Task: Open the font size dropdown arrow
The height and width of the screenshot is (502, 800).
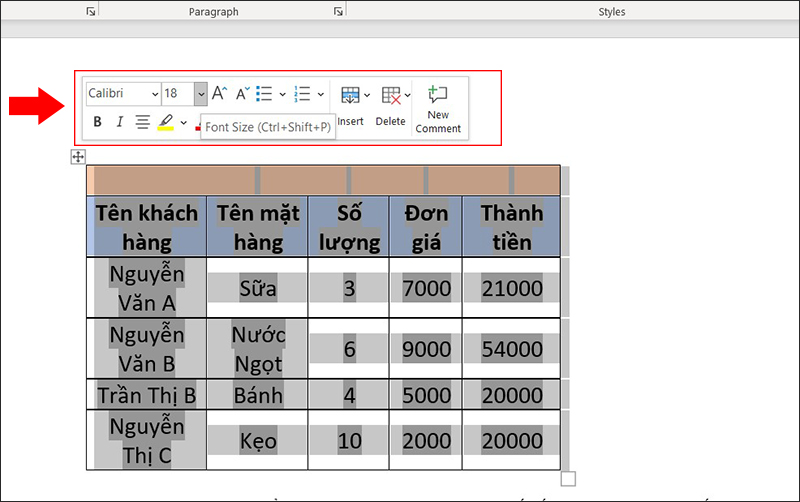Action: click(201, 93)
